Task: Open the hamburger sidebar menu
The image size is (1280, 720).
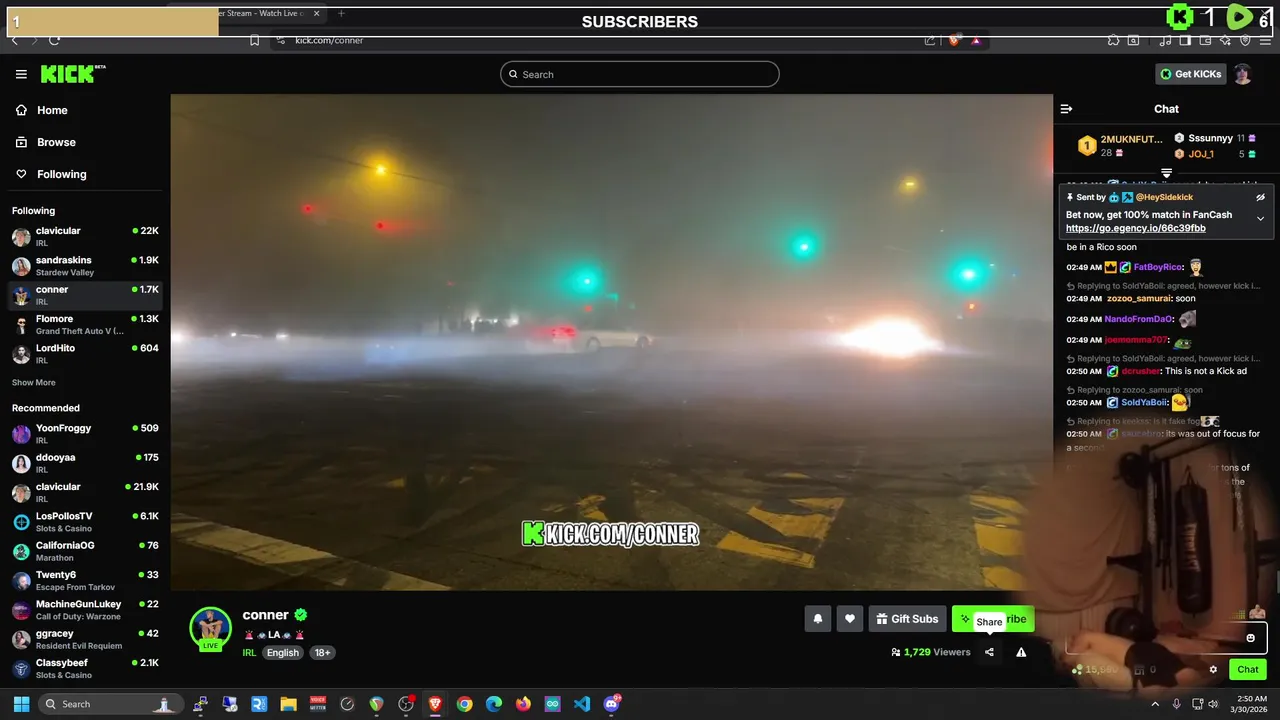Action: pyautogui.click(x=21, y=74)
